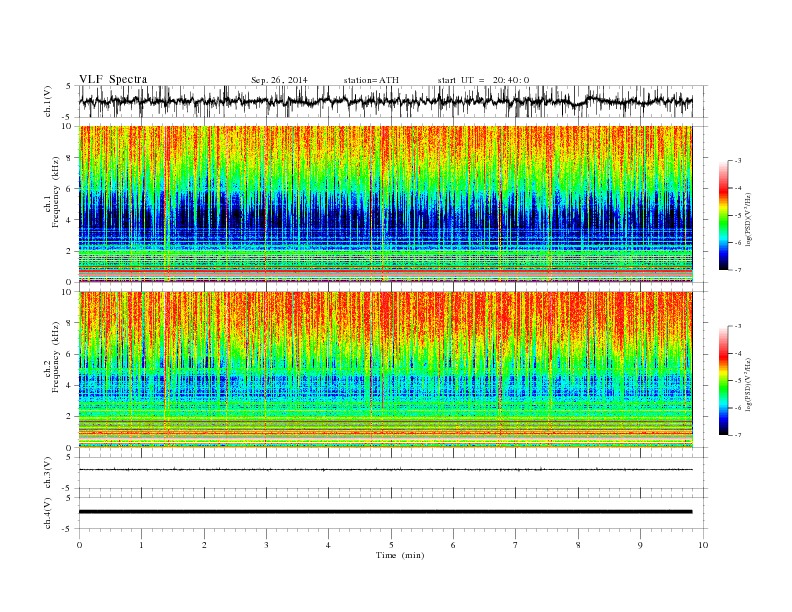The height and width of the screenshot is (612, 792).
Task: Click '-7' on the ch.2 colorbar
Action: tap(737, 435)
